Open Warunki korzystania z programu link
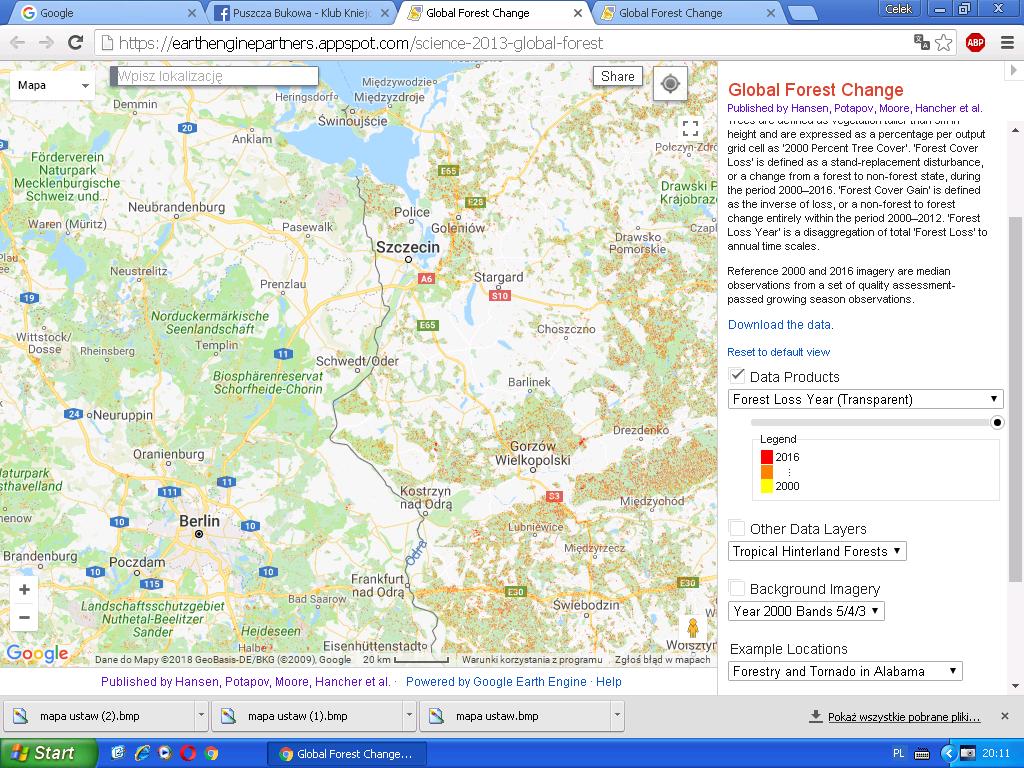Viewport: 1024px width, 768px height. 532,660
